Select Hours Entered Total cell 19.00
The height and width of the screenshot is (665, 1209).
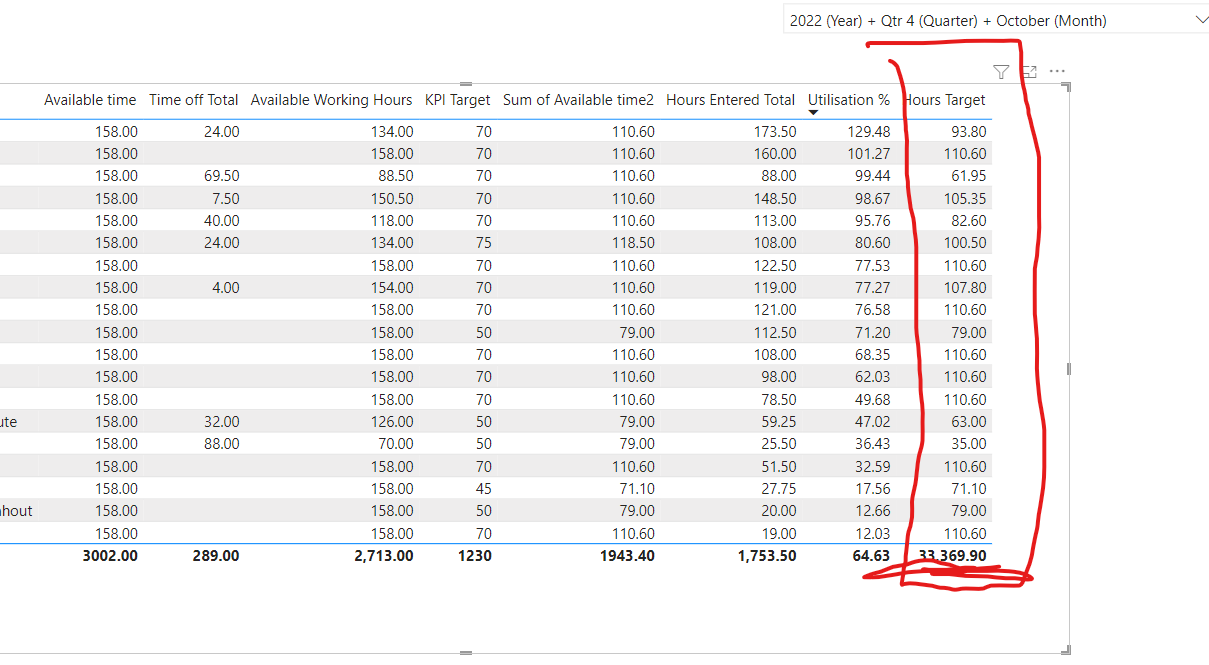pos(778,534)
